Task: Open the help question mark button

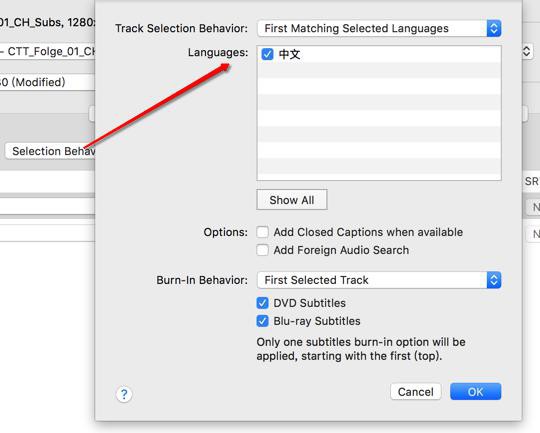Action: click(124, 394)
